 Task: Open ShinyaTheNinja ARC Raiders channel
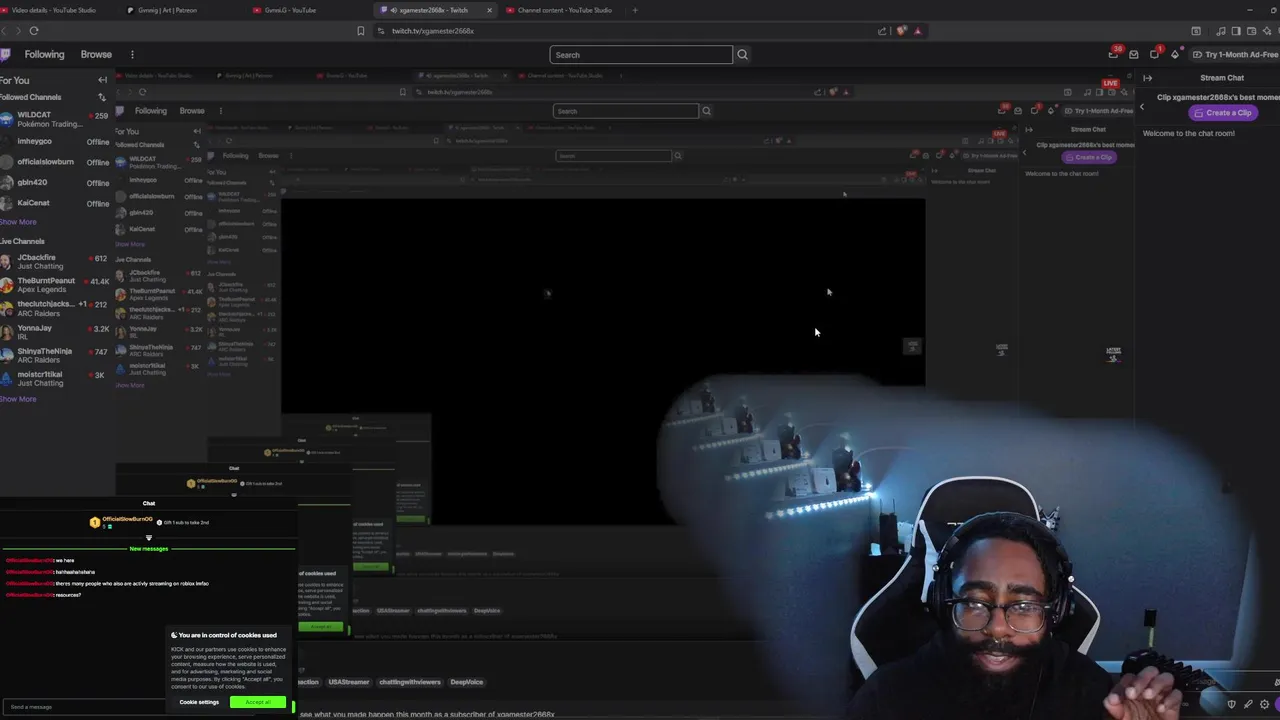coord(54,355)
